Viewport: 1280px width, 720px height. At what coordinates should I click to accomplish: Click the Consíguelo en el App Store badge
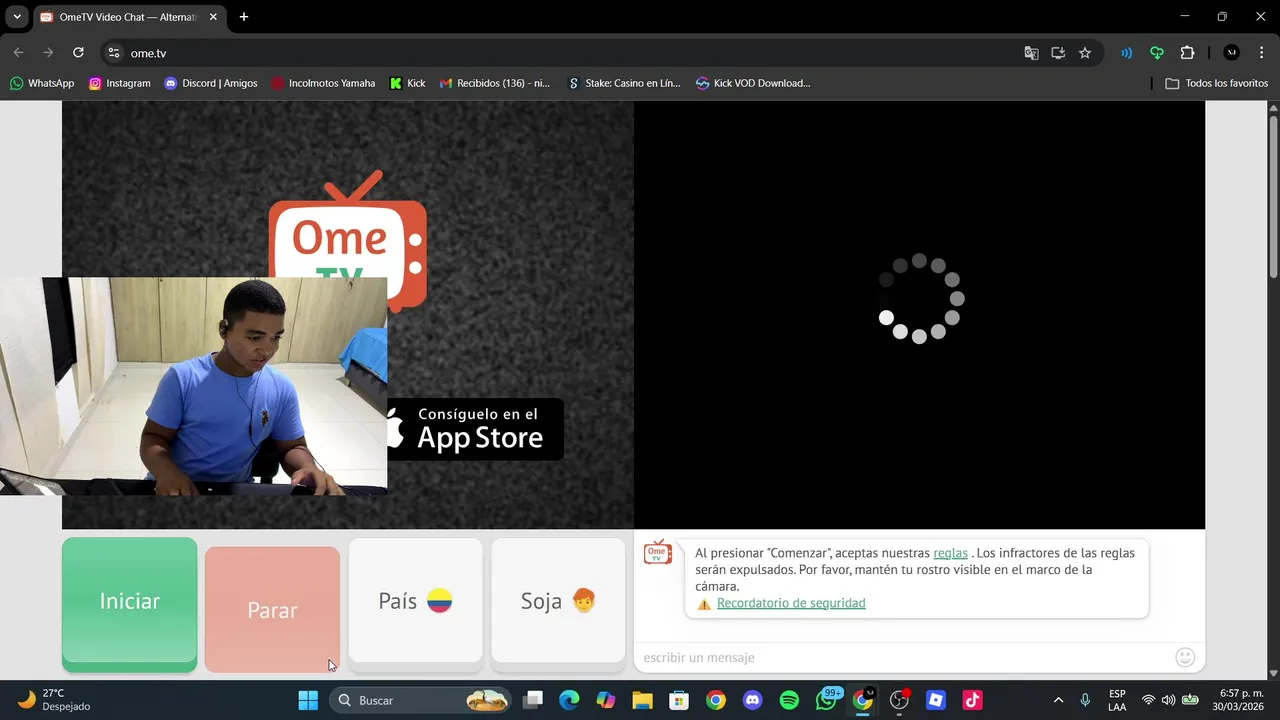coord(475,429)
